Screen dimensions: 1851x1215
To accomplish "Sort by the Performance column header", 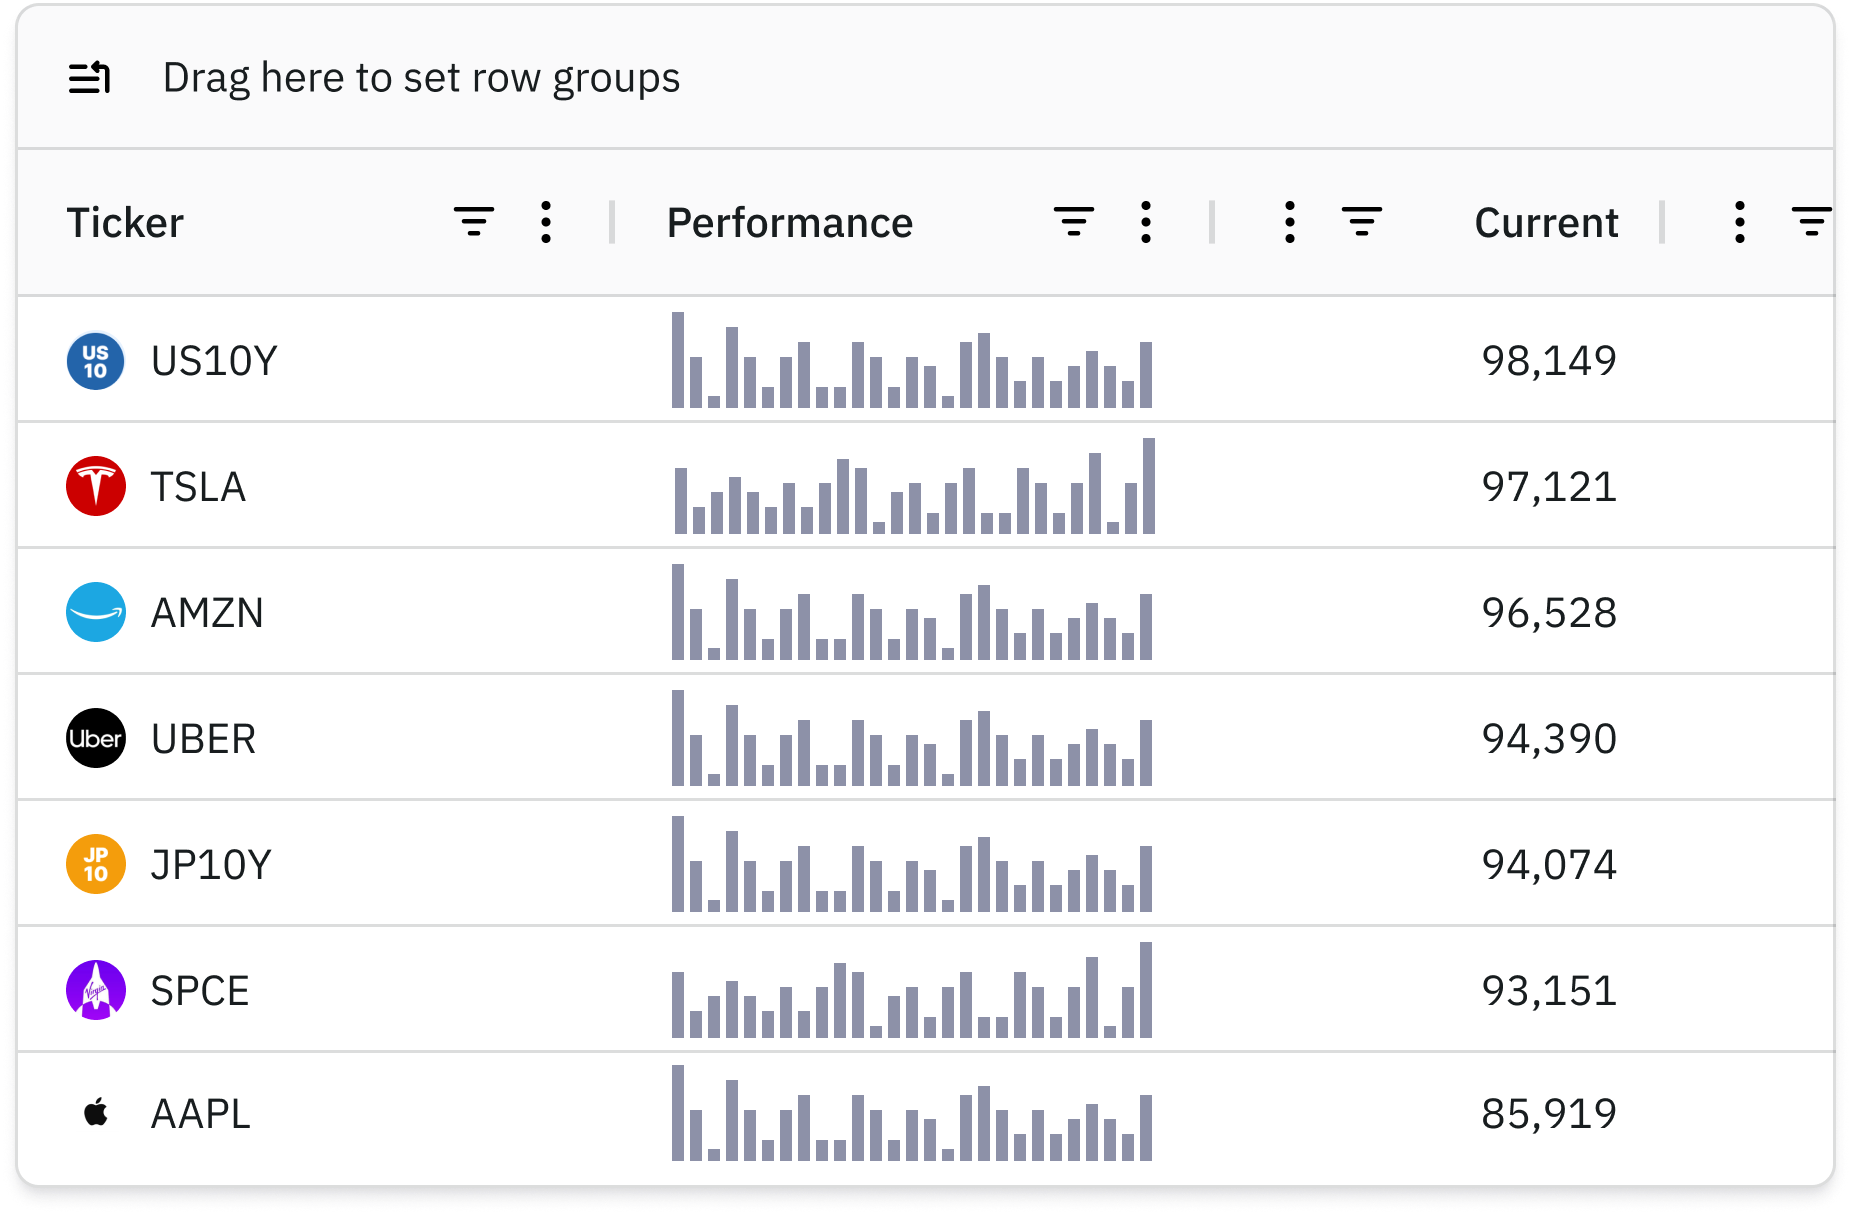I will click(x=789, y=222).
